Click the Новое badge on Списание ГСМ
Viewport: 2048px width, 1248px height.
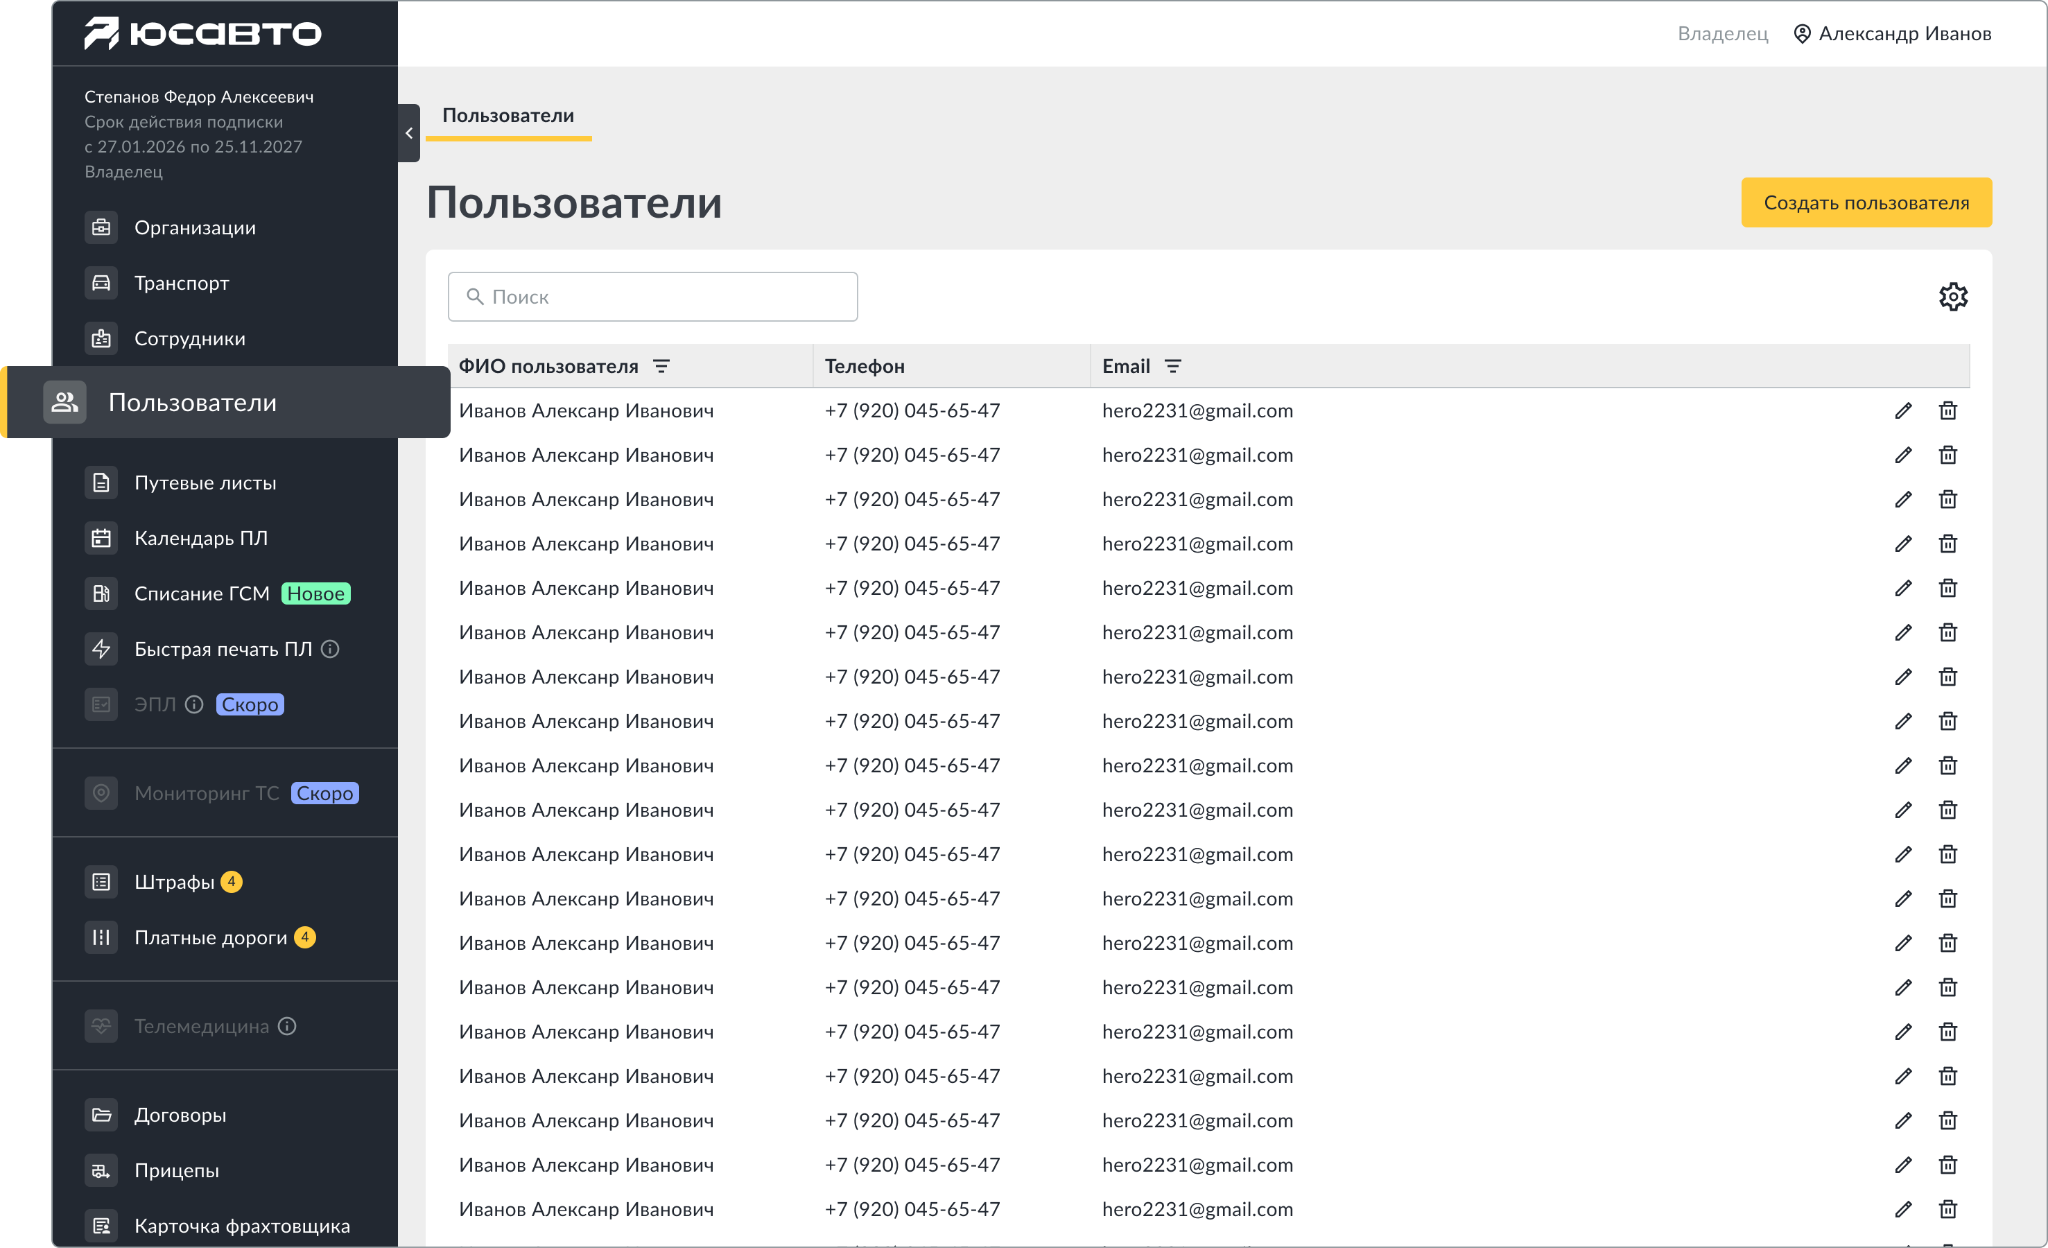[x=316, y=594]
